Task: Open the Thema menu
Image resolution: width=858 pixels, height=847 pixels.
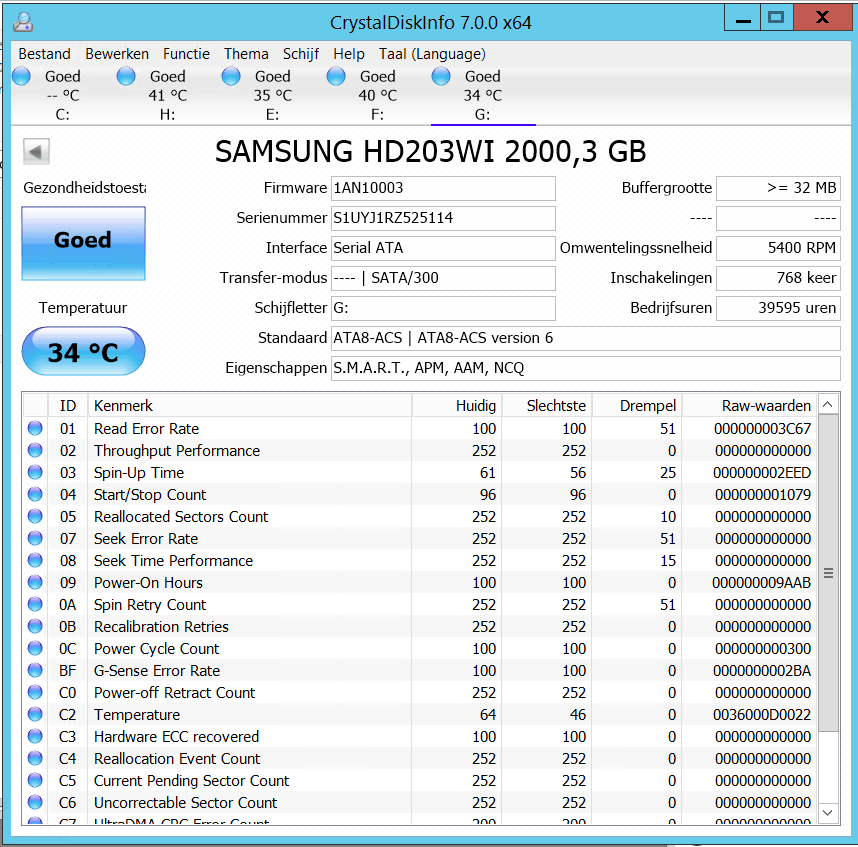Action: point(246,54)
